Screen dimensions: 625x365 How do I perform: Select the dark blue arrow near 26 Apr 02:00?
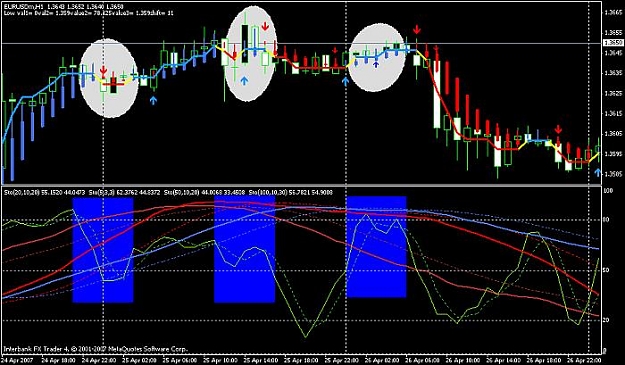pos(375,64)
